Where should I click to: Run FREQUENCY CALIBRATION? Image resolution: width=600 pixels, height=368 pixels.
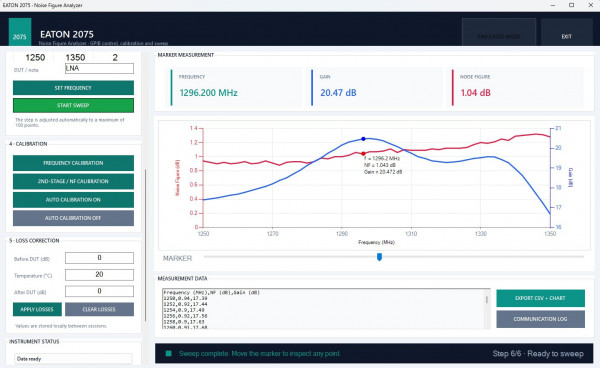pyautogui.click(x=73, y=163)
